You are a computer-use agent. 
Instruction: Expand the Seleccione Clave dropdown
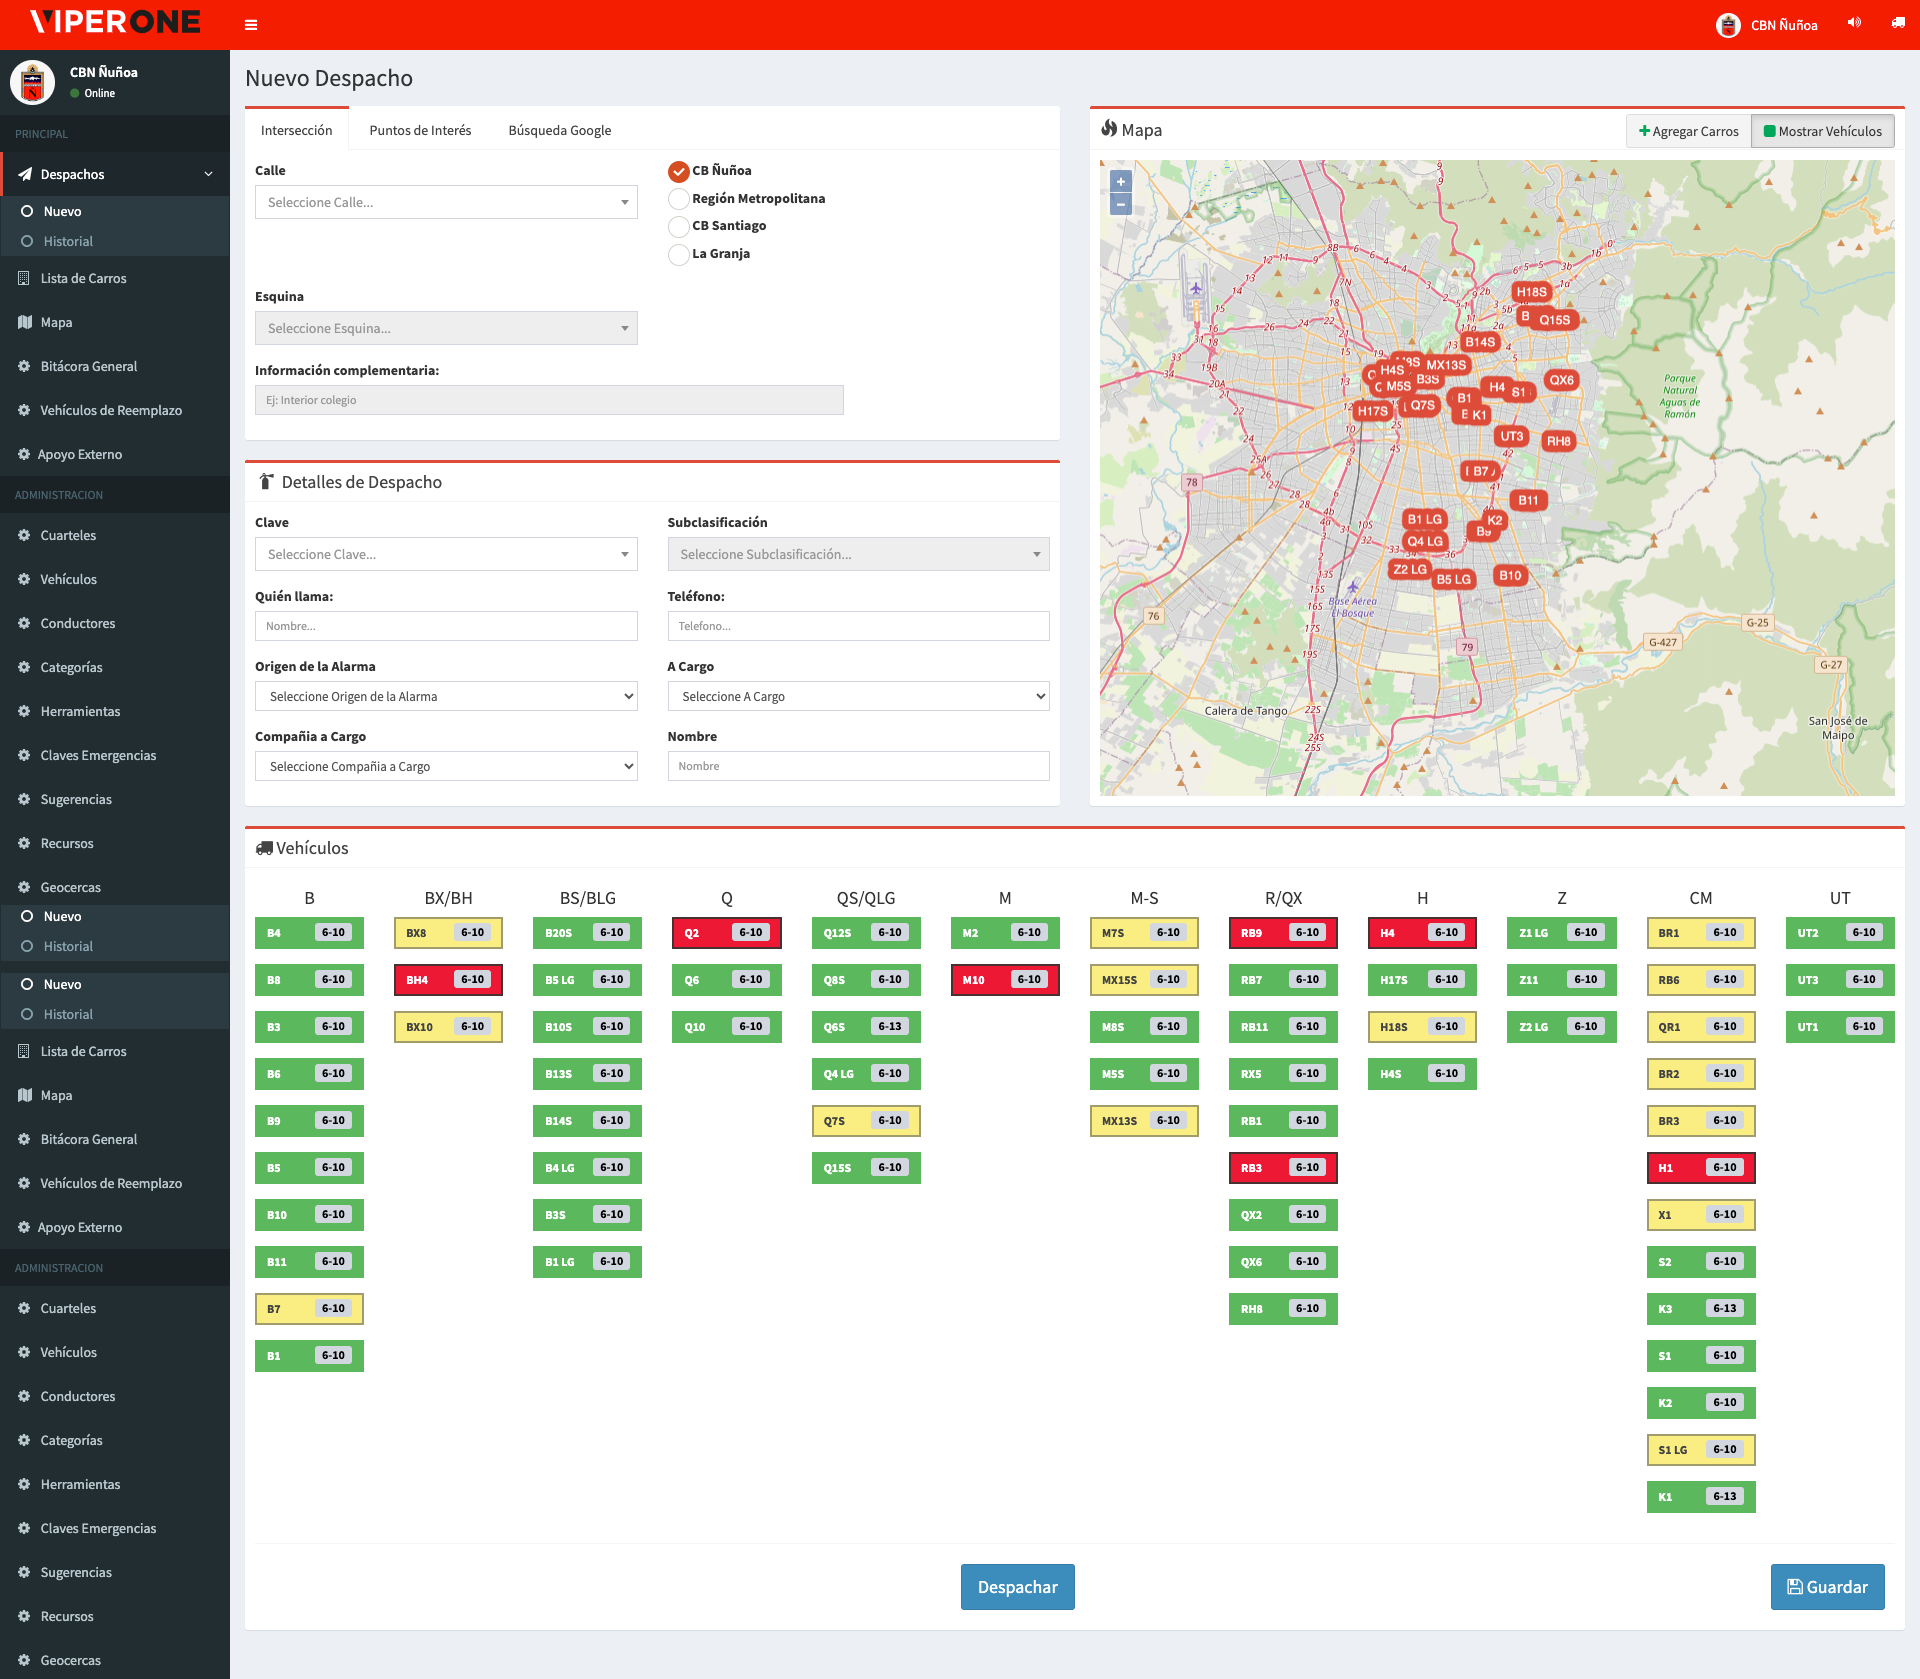446,554
